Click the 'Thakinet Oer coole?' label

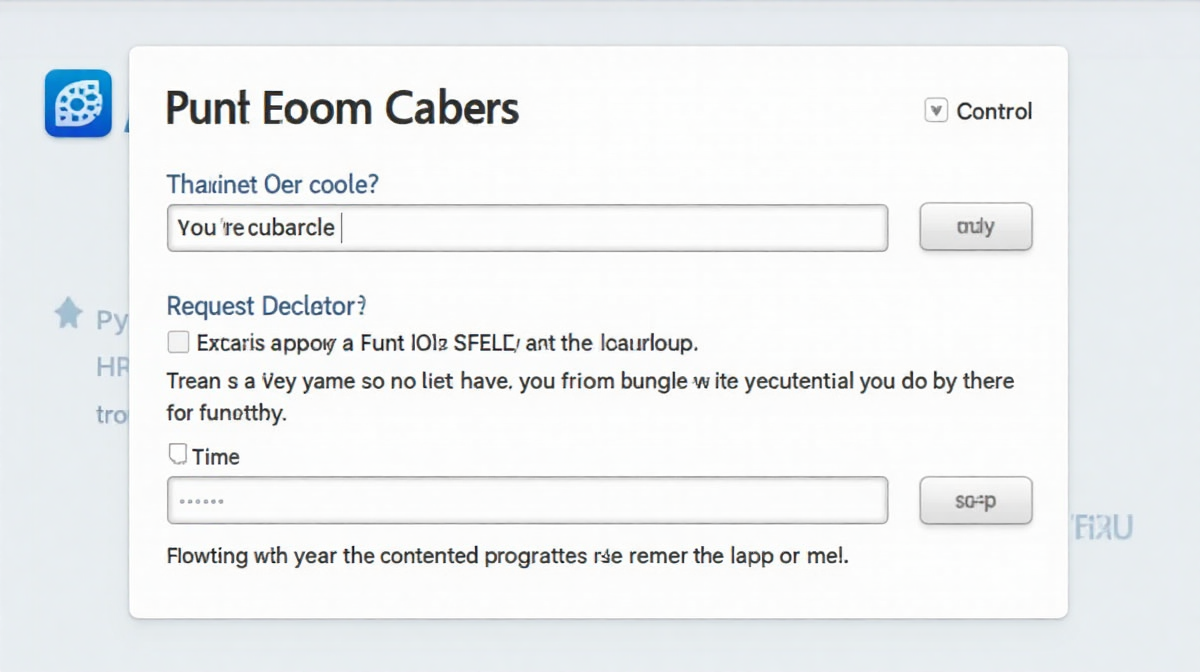pos(273,185)
